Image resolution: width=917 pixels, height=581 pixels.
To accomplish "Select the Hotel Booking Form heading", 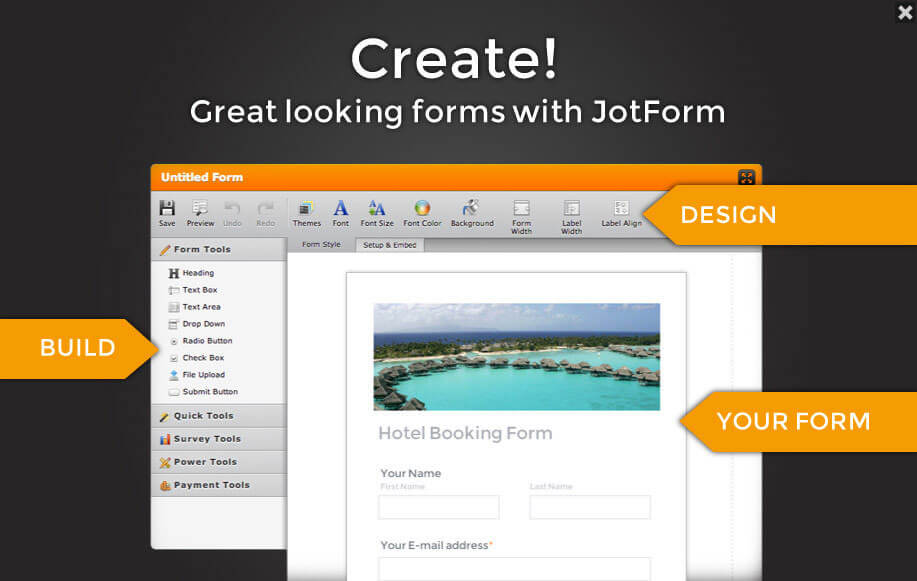I will [466, 433].
